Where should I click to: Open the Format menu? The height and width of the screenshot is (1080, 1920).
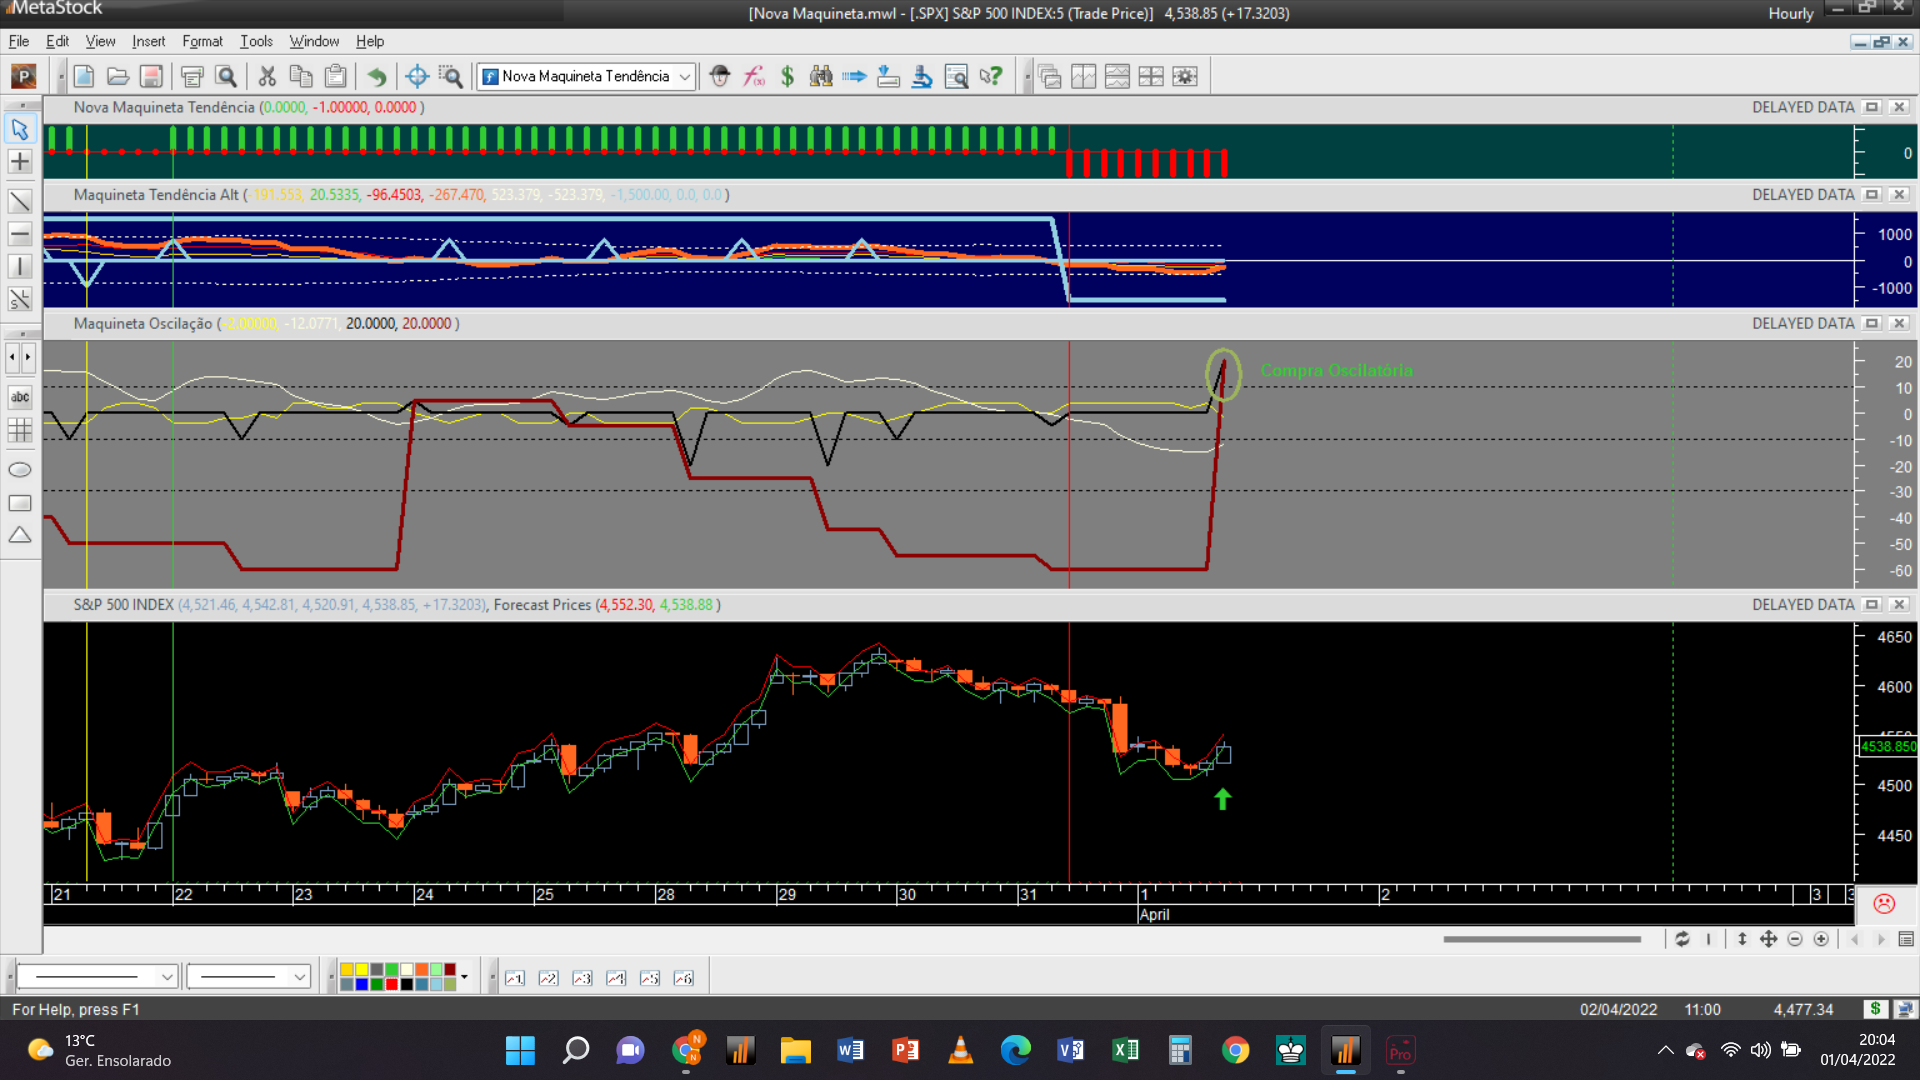click(202, 41)
